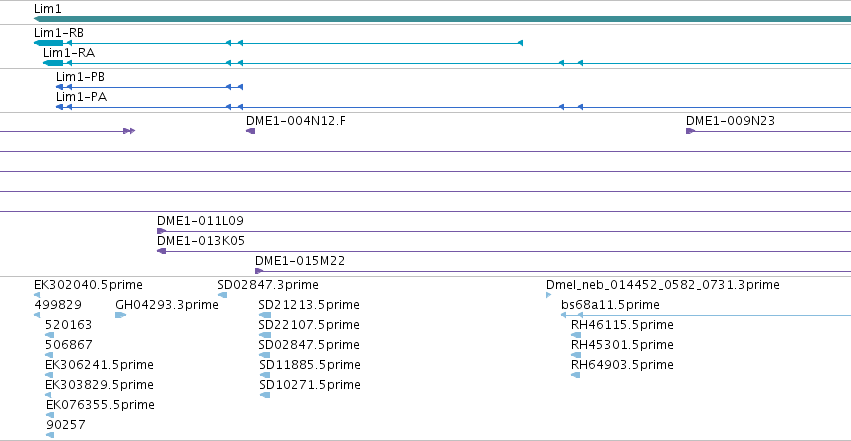851x441 pixels.
Task: Select the Lim1-RB transcript label
Action: pyautogui.click(x=59, y=33)
